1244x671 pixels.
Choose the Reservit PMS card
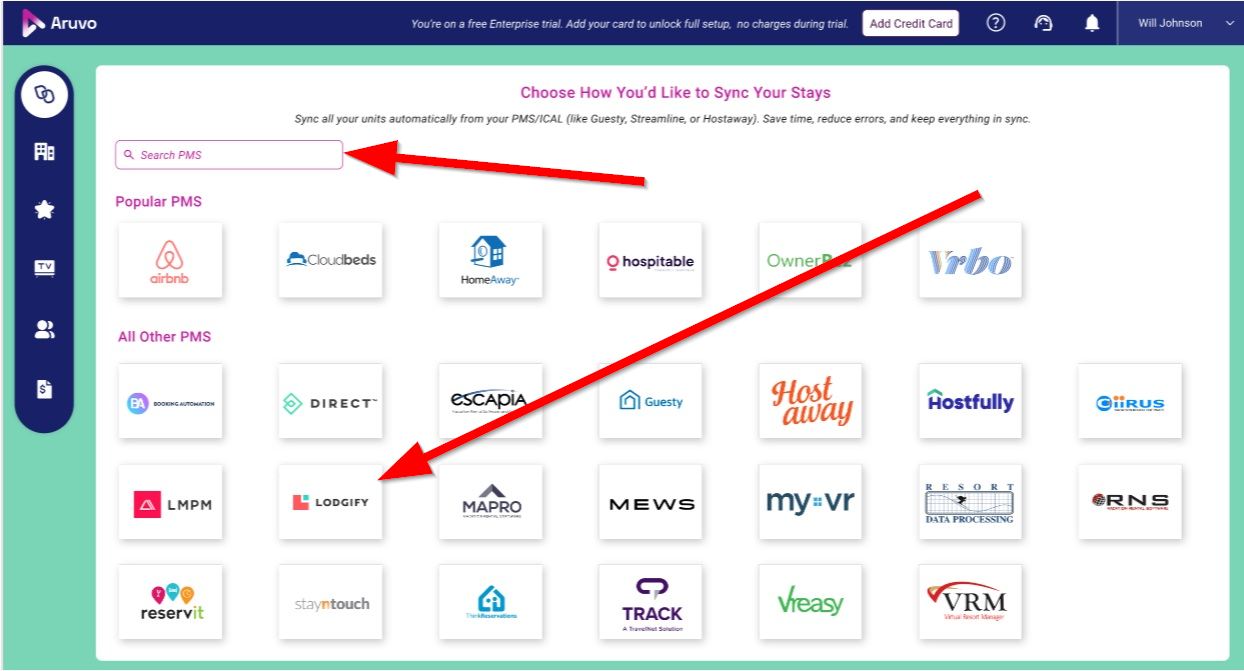[x=170, y=602]
